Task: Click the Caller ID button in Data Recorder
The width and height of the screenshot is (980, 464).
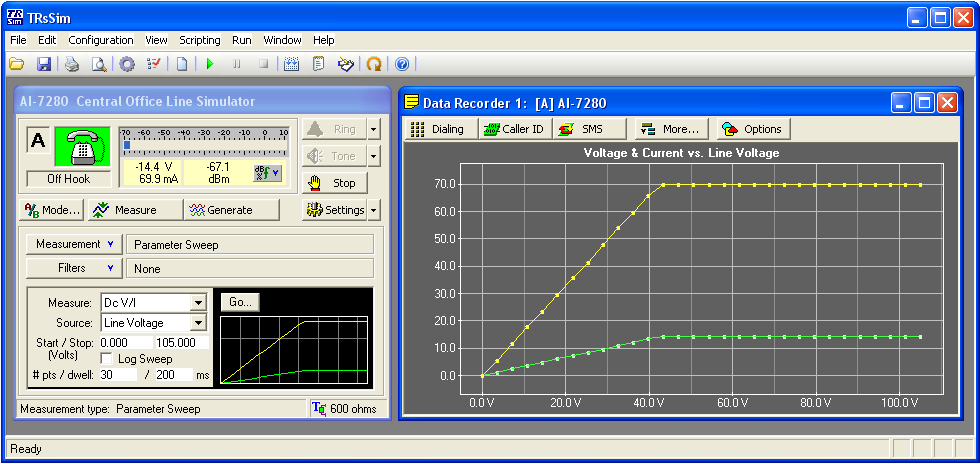Action: [x=514, y=129]
